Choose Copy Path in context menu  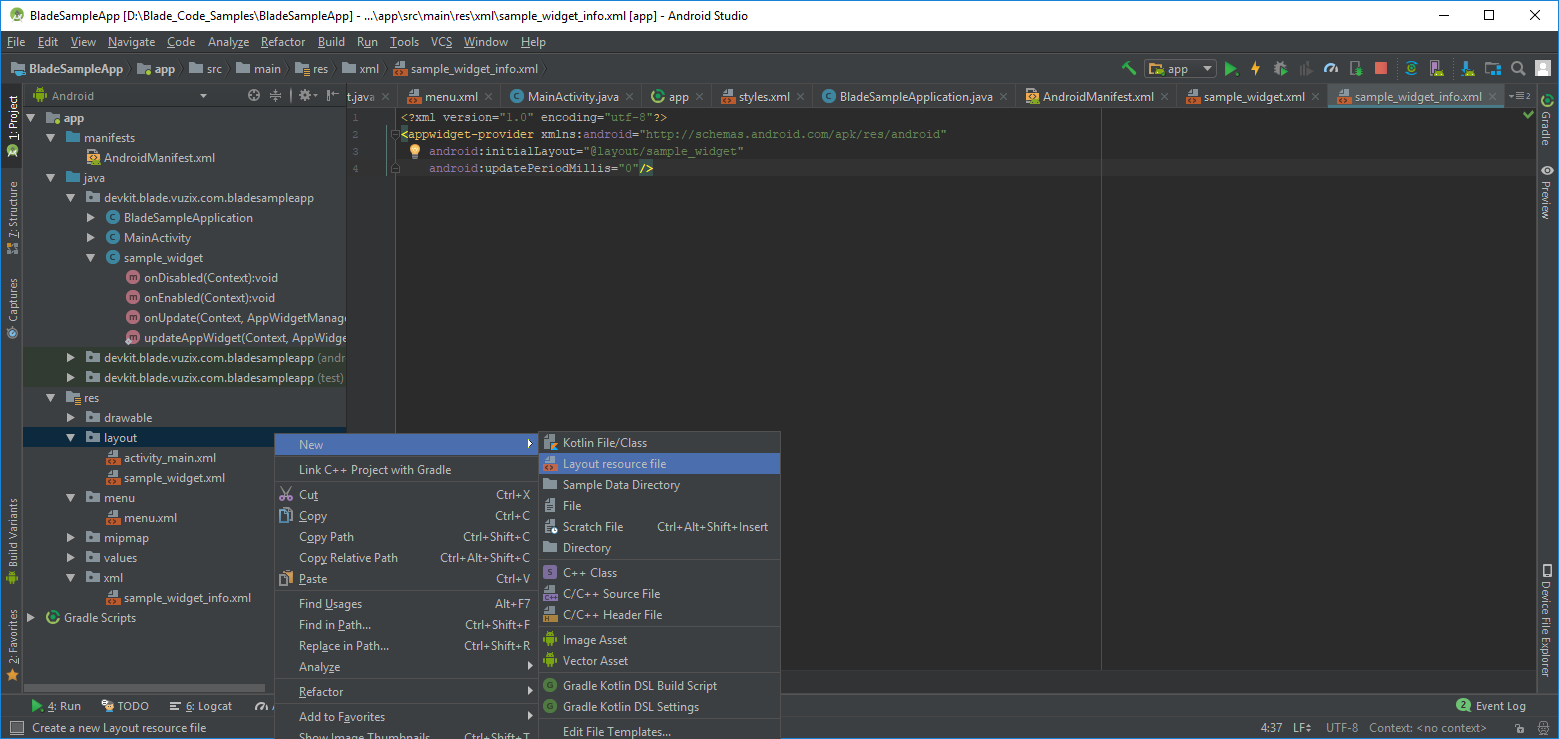406,537
